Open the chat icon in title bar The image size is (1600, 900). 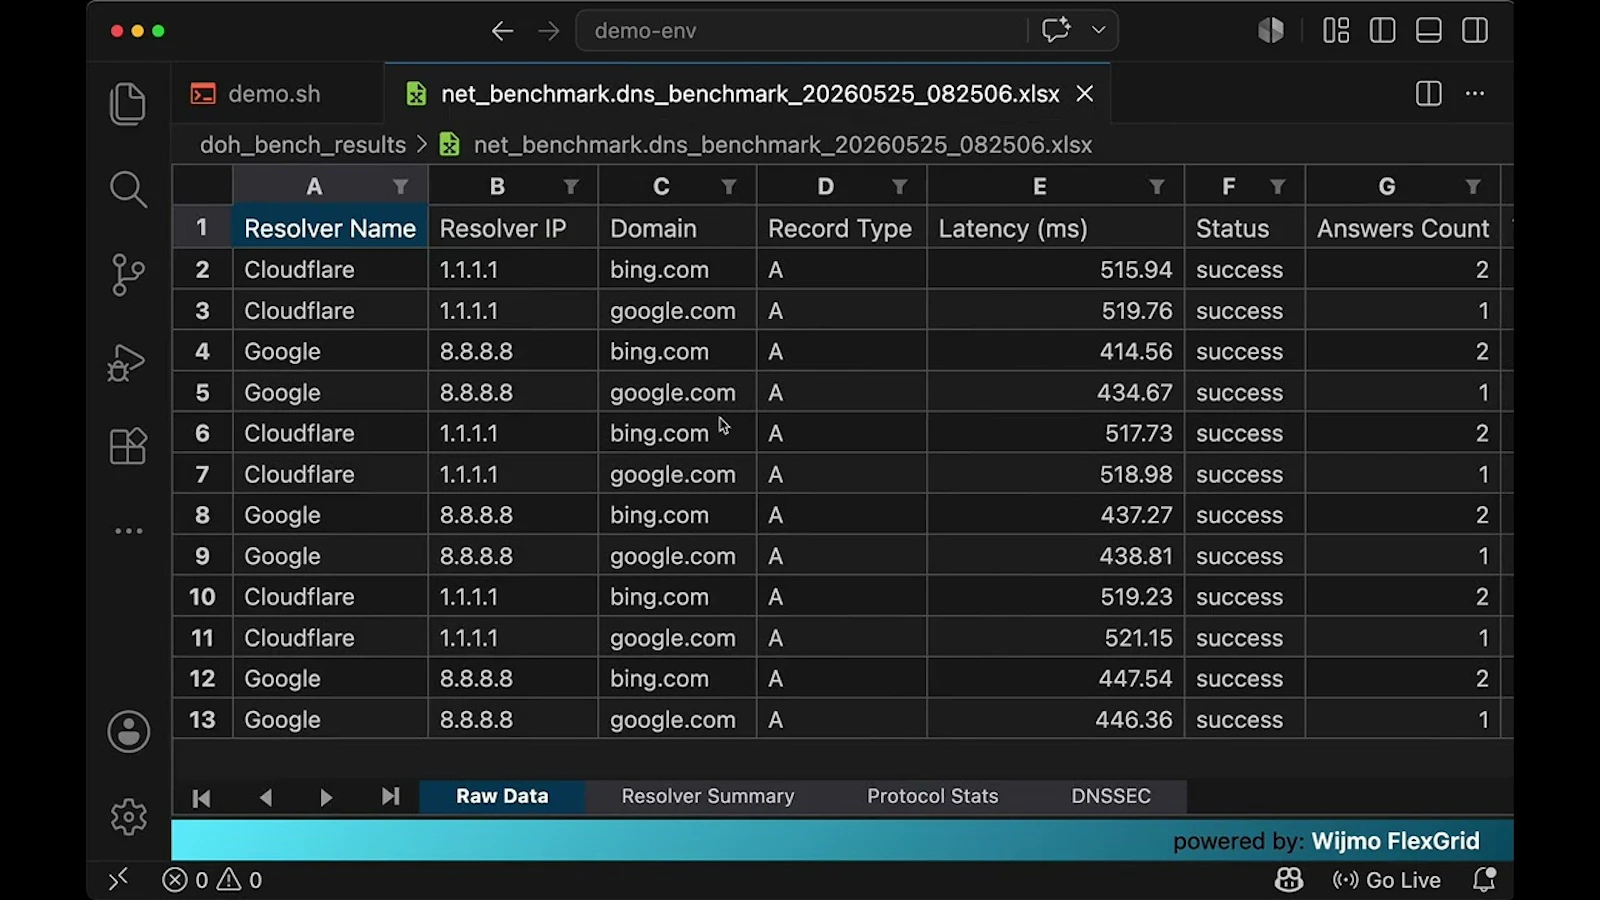pyautogui.click(x=1056, y=30)
